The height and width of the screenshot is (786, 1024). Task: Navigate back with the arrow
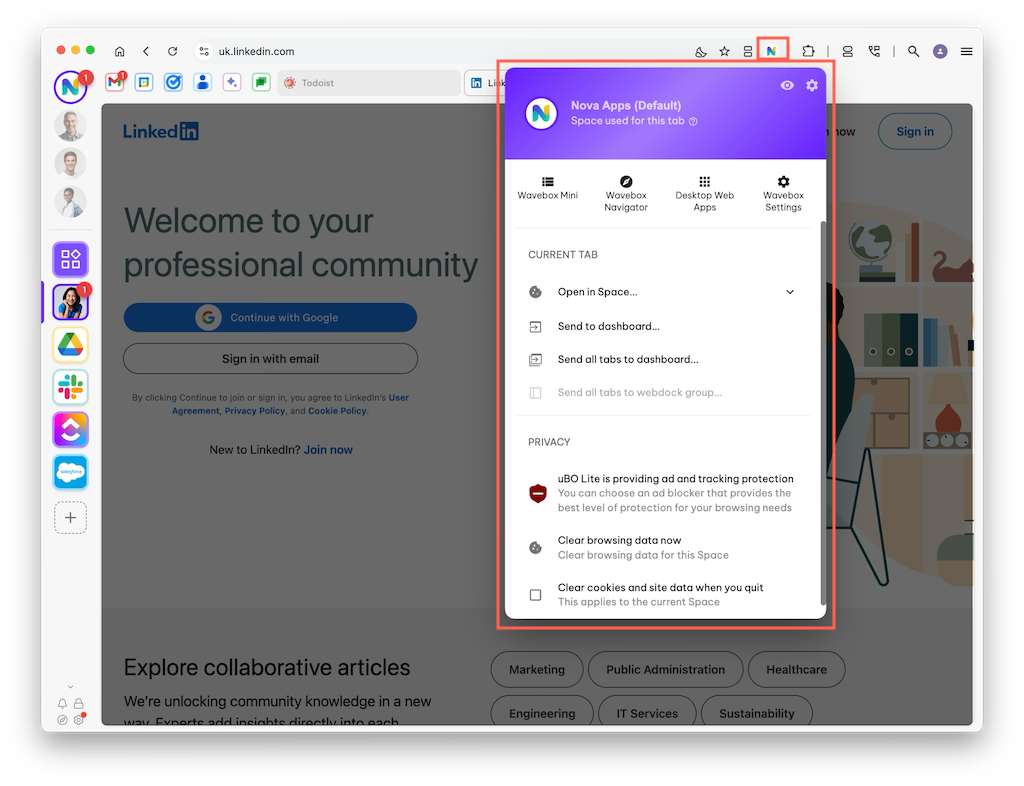146,51
